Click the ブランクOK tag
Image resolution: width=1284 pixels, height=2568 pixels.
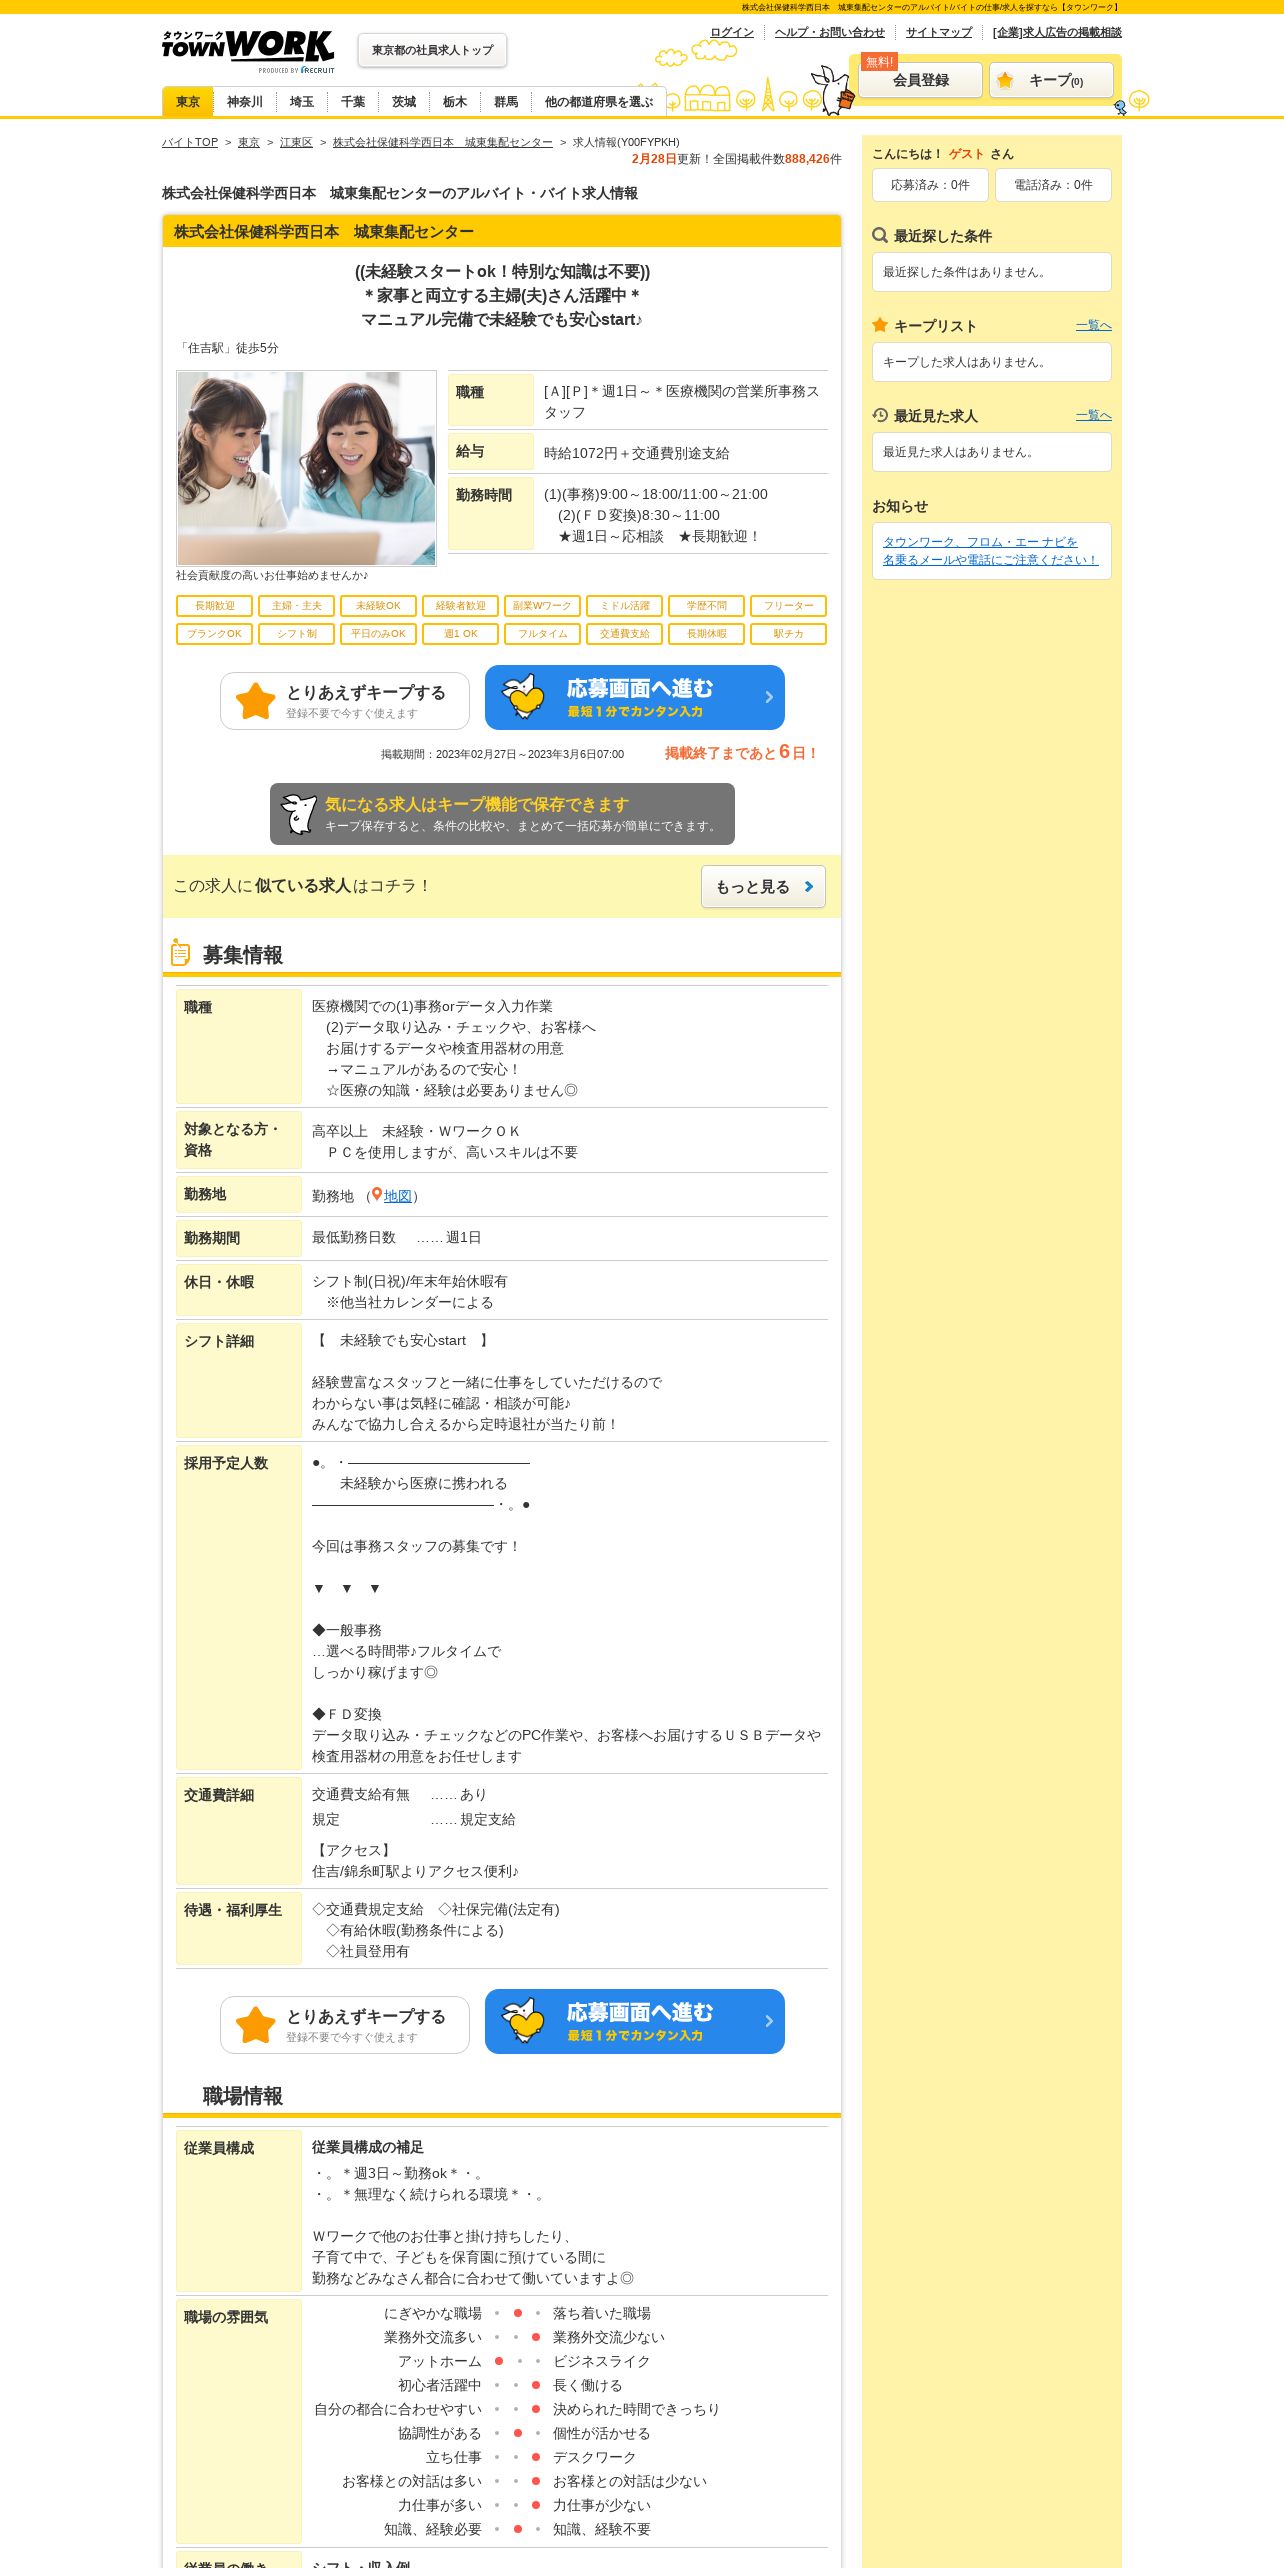coord(214,634)
